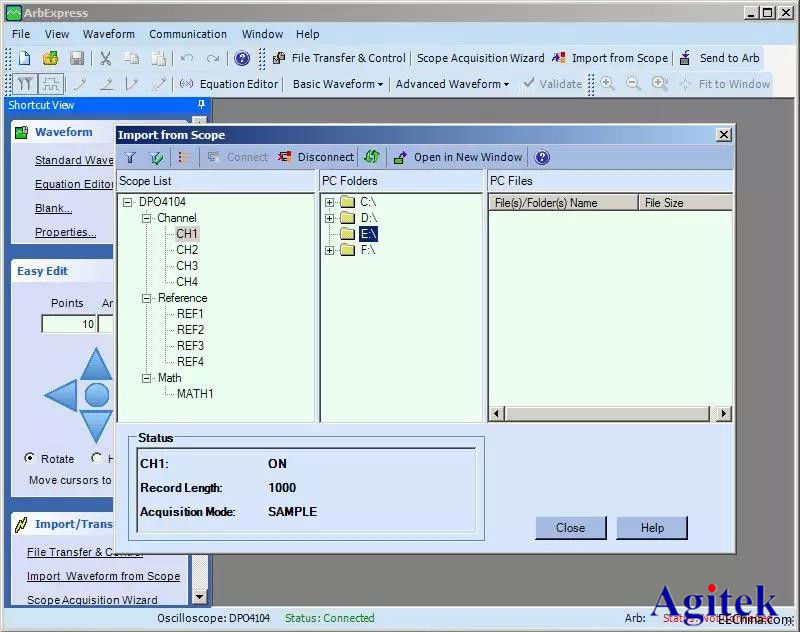The image size is (800, 632).
Task: Select MATH1 in Scope List
Action: 195,394
